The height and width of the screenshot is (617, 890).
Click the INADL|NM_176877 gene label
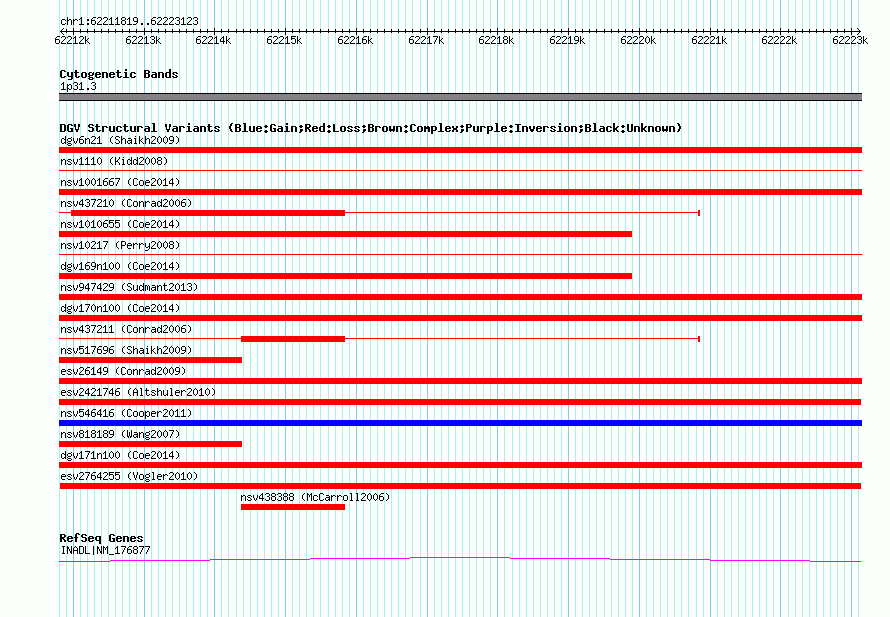click(105, 550)
